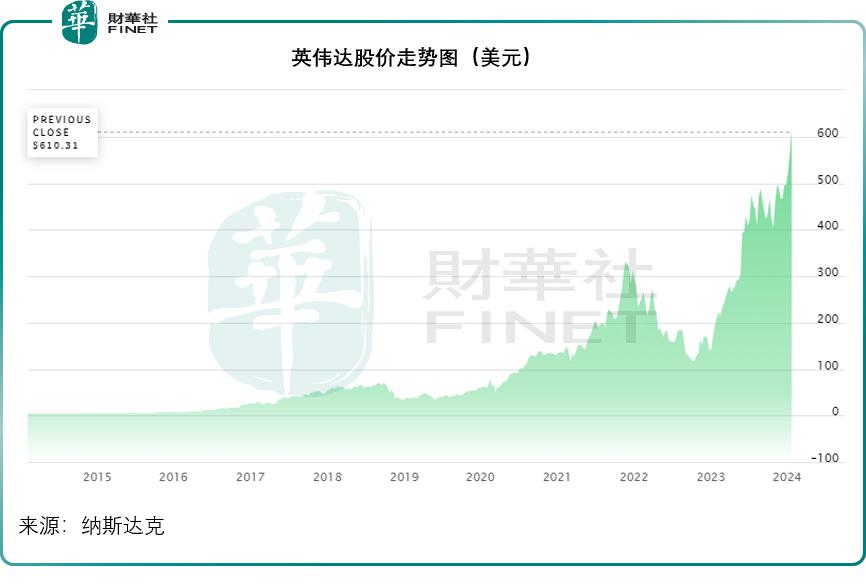Screen dimensions: 866x586
Task: Click the 2016 x-axis label
Action: tap(173, 477)
